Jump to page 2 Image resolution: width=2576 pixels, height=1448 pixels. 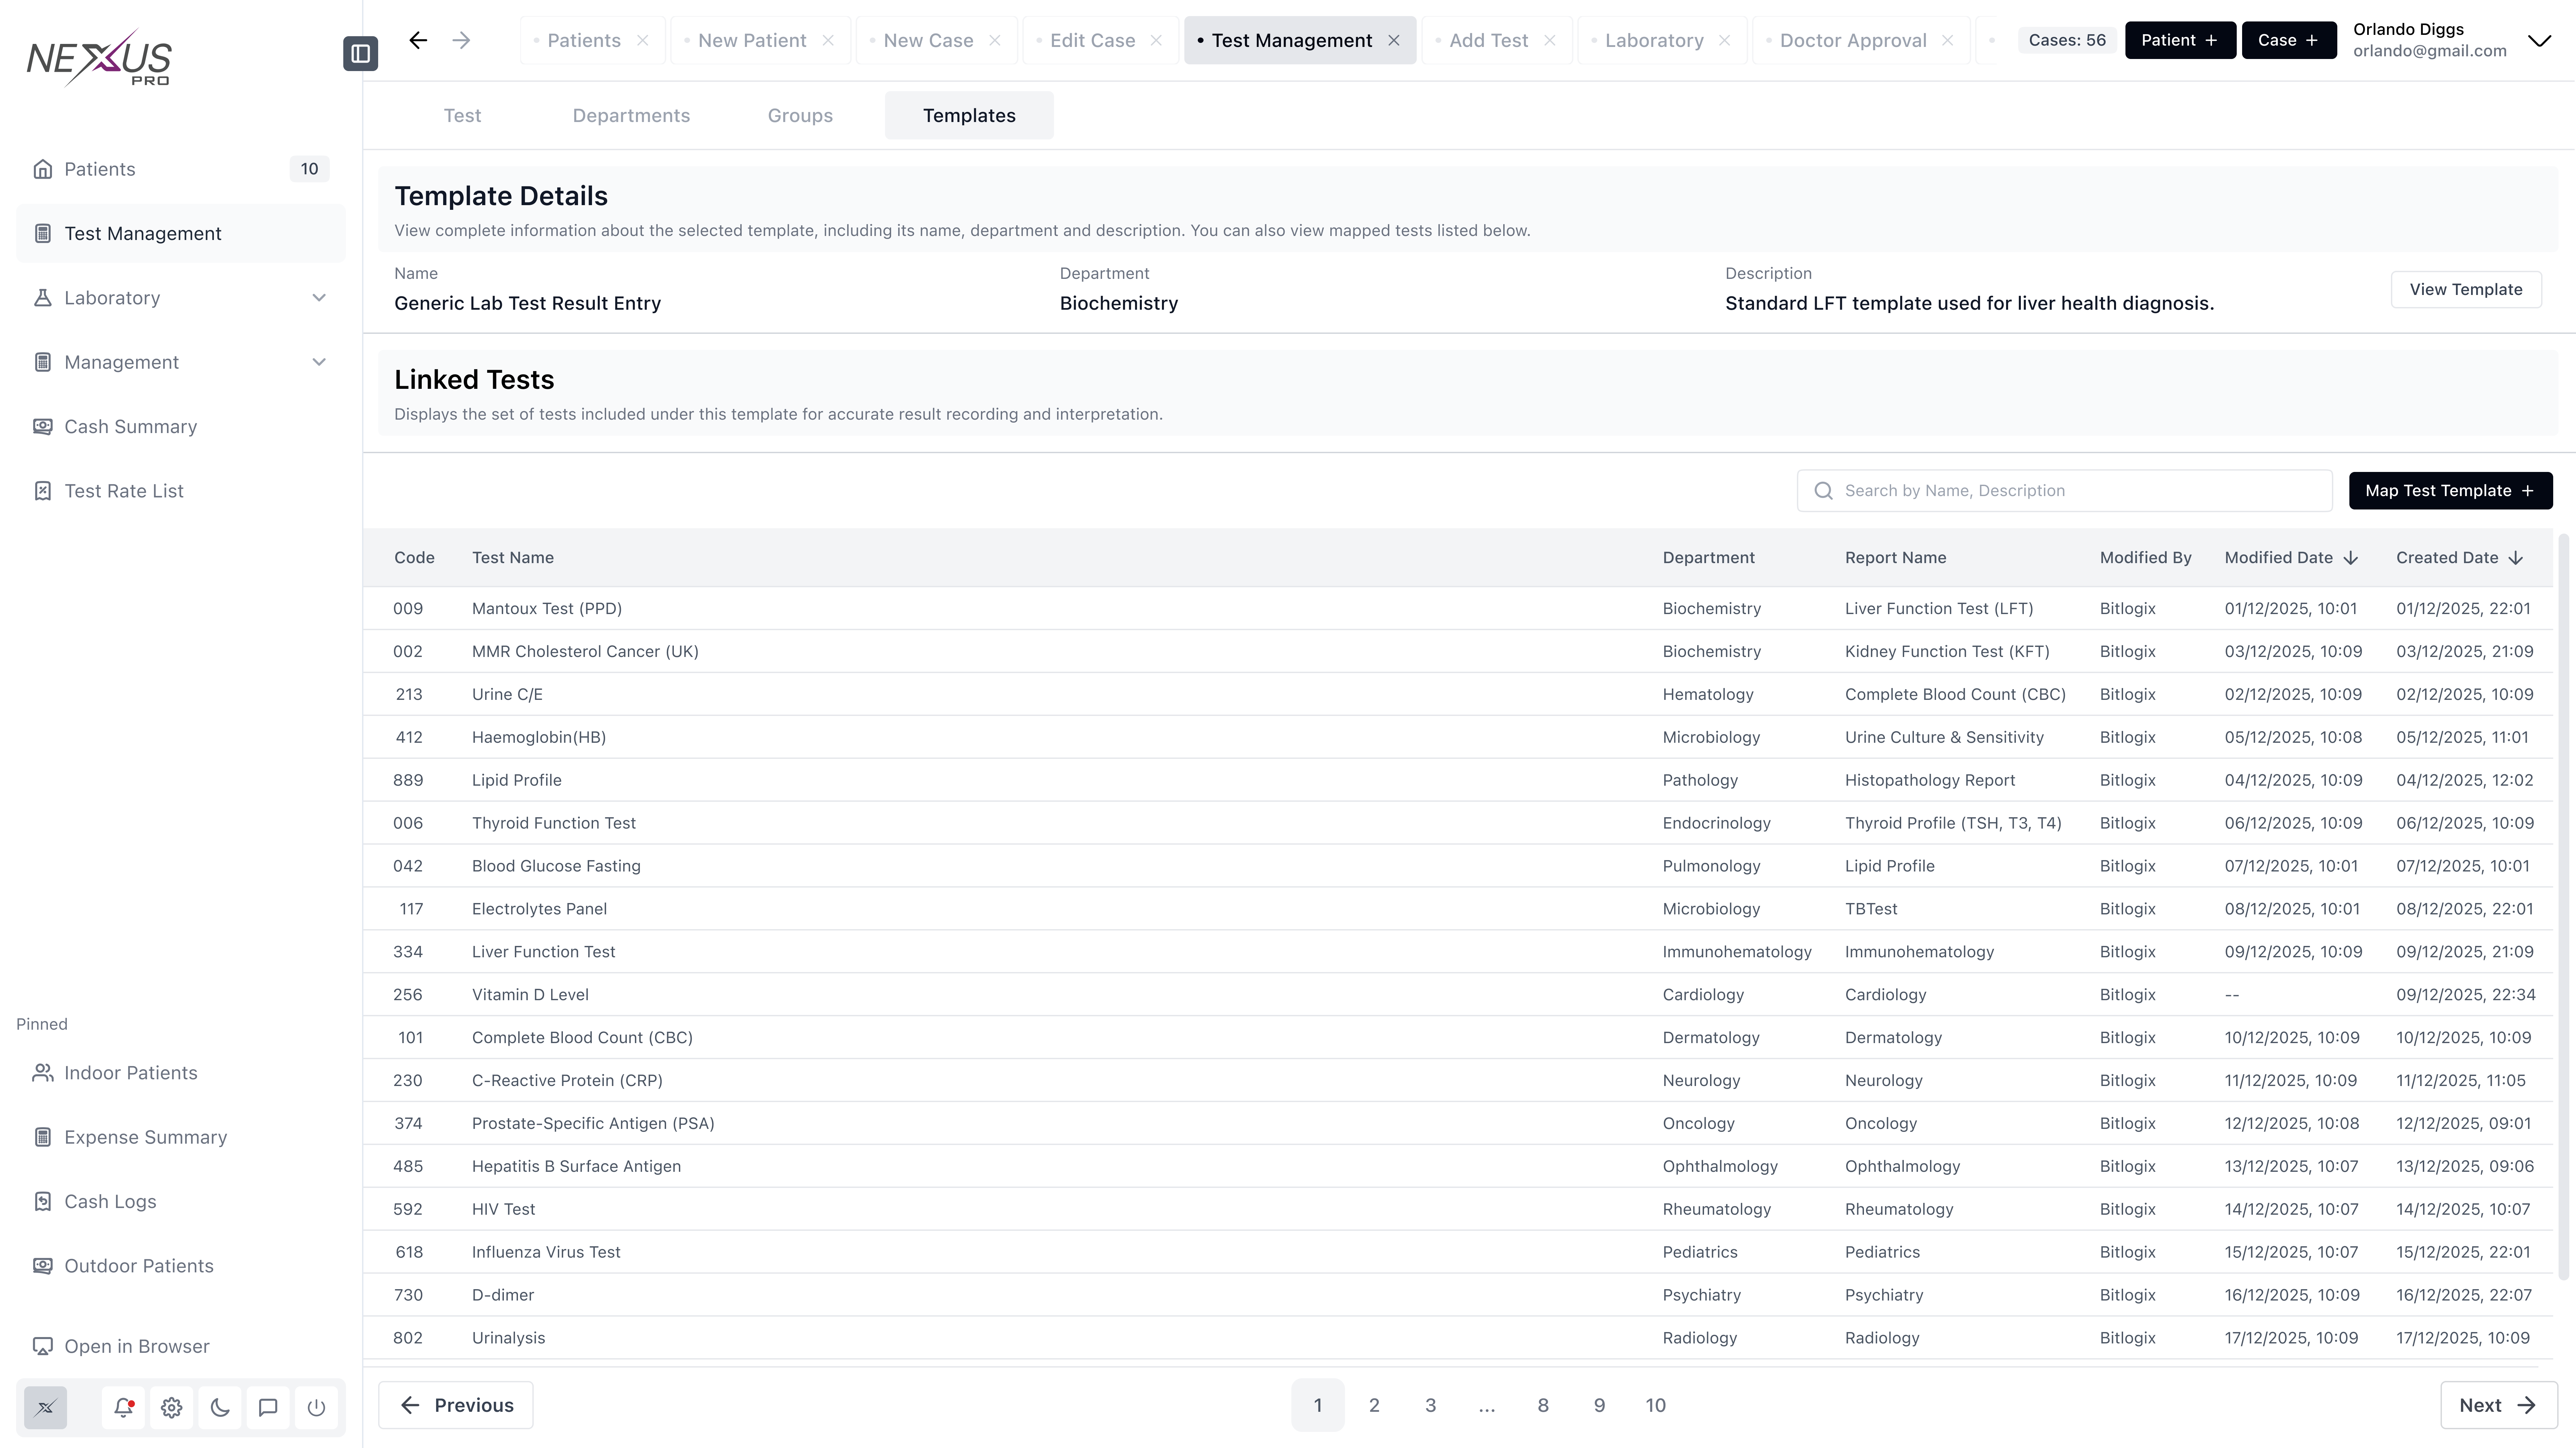pos(1374,1405)
